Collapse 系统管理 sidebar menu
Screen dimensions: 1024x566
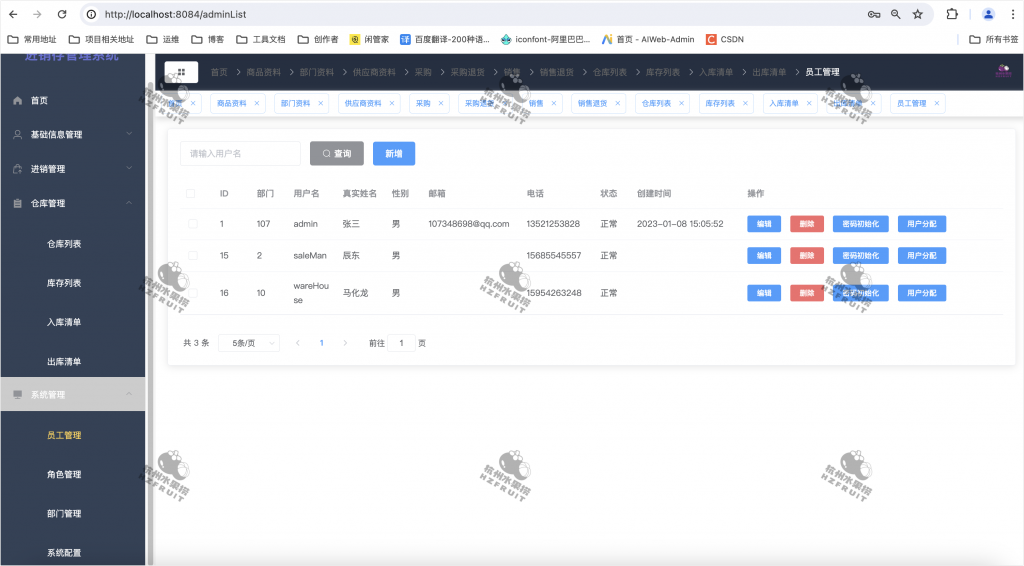tap(72, 394)
